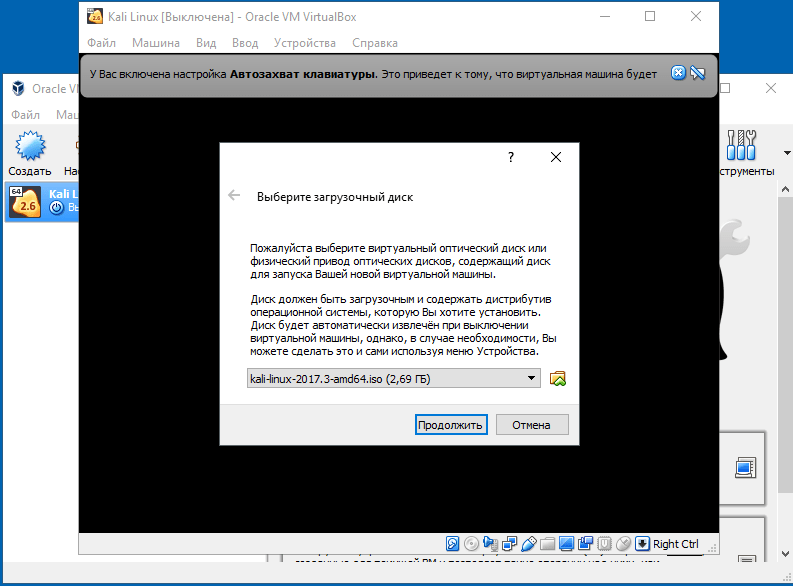Click the VirtualBox cube icon in Manager title bar

[x=18, y=88]
